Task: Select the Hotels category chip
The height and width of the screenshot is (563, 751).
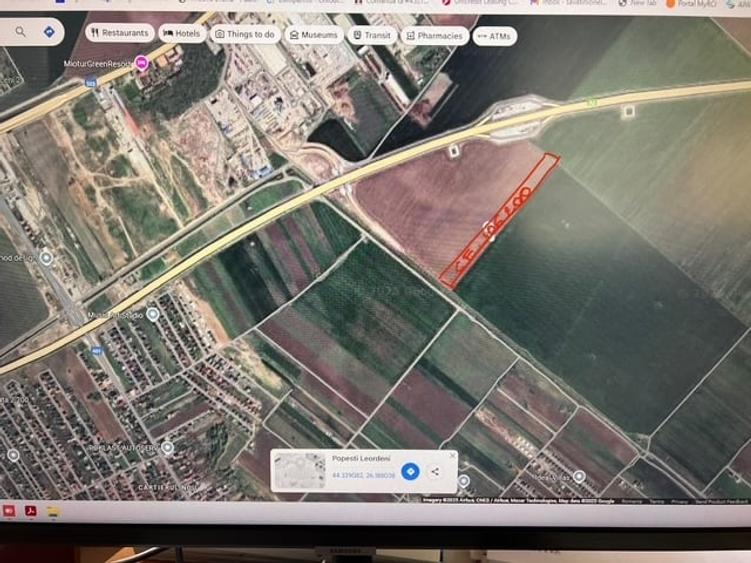Action: click(181, 33)
